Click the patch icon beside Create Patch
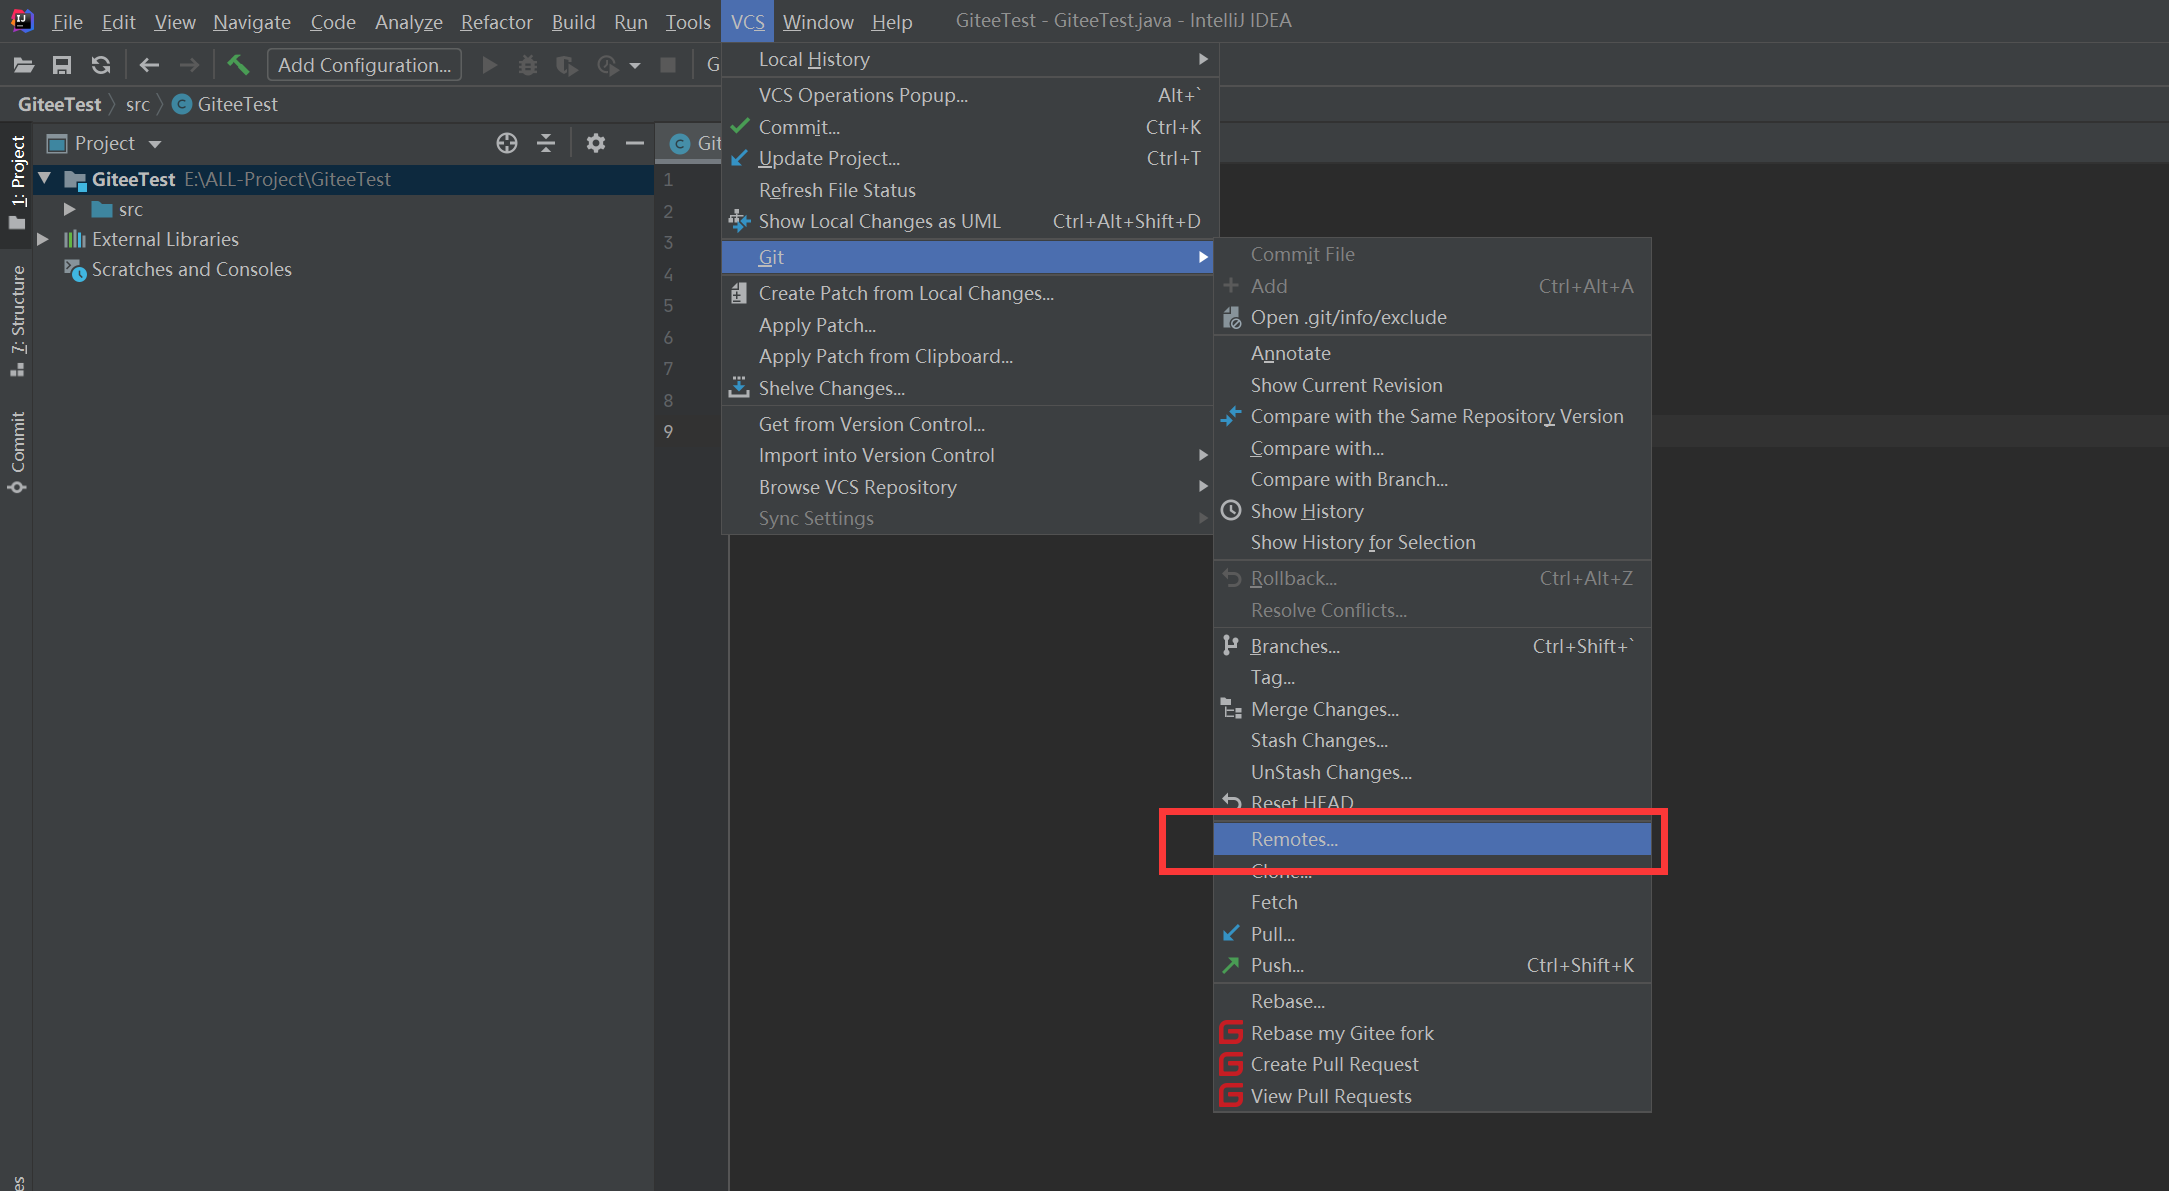The height and width of the screenshot is (1191, 2169). pyautogui.click(x=739, y=293)
